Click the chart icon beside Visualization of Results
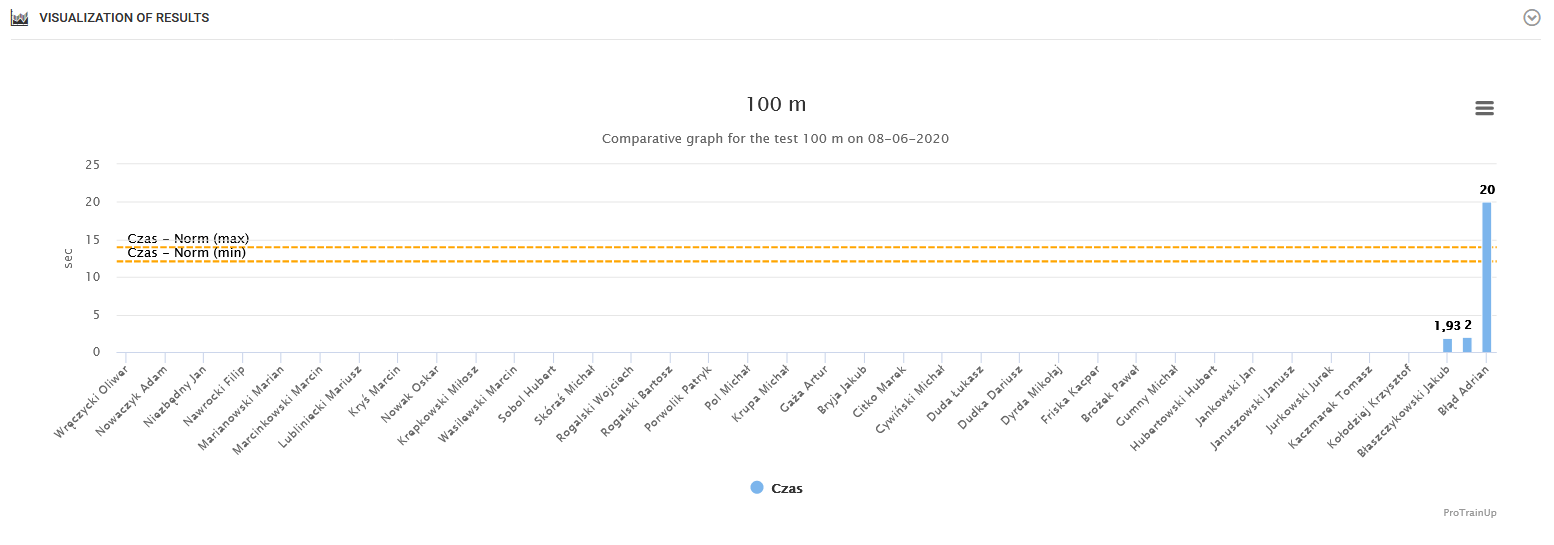 [19, 18]
